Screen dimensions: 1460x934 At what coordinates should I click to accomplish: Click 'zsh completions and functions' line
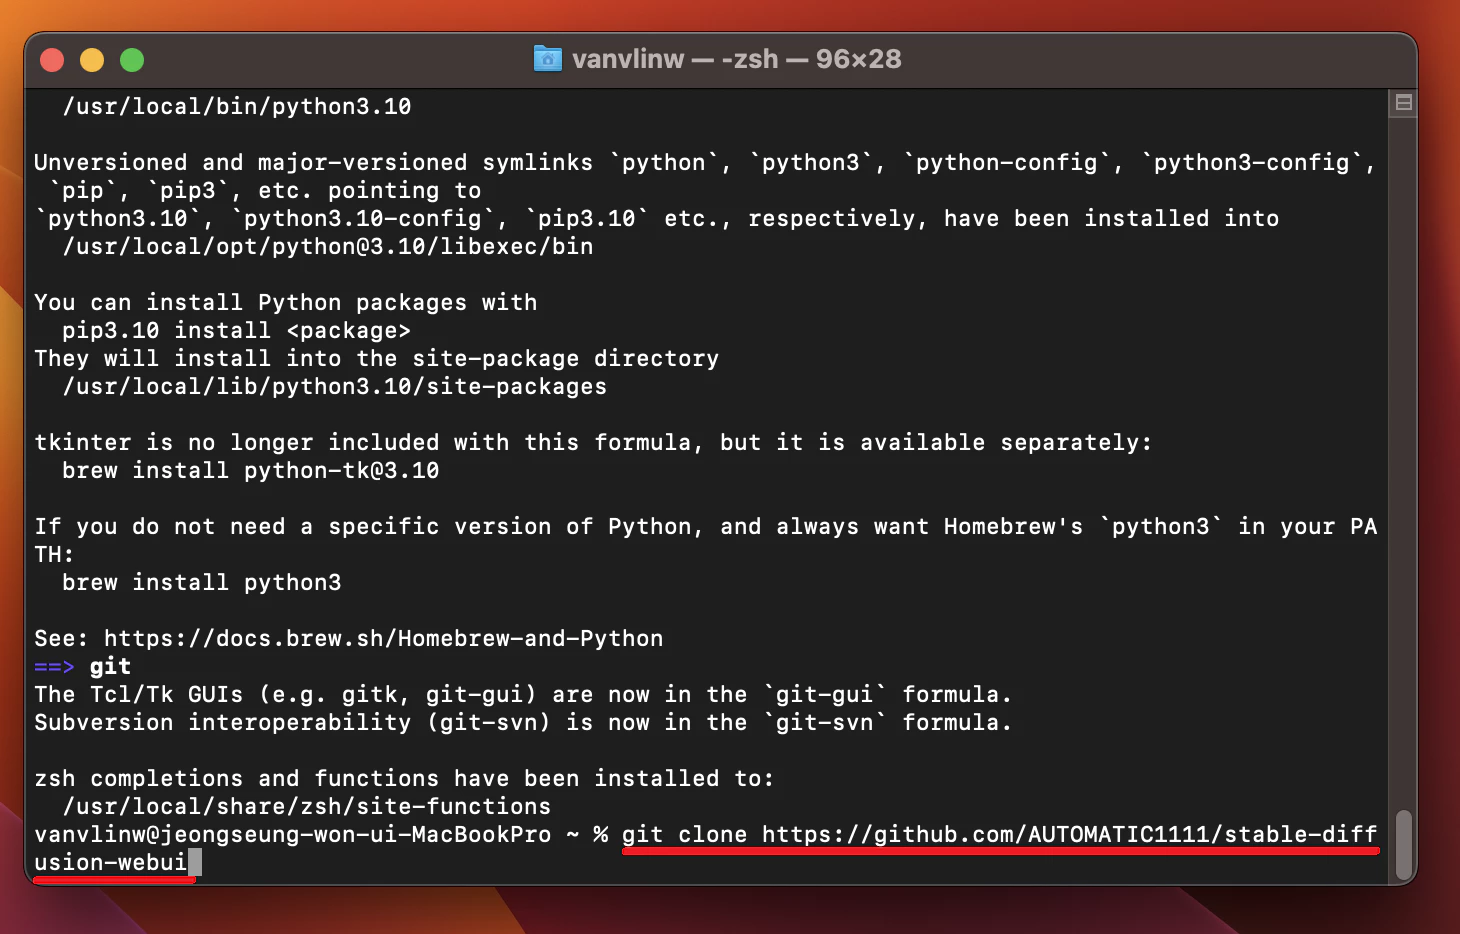(404, 778)
